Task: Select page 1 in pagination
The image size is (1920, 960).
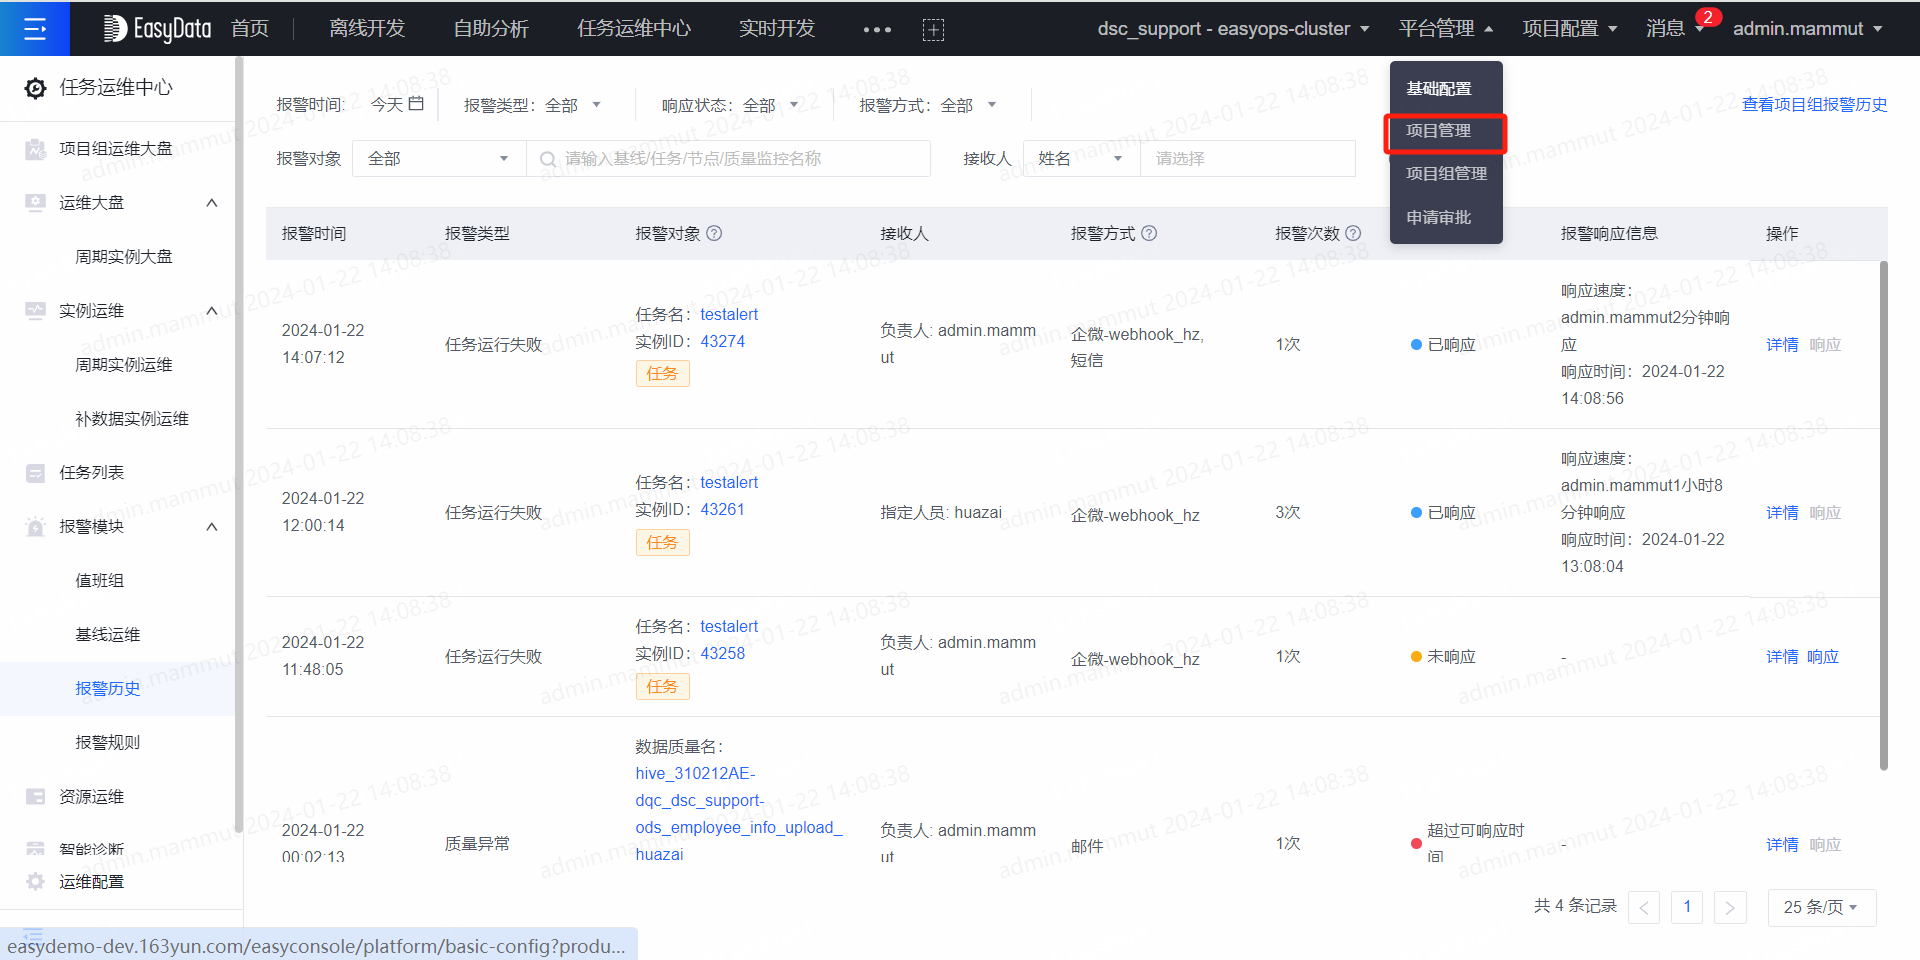Action: click(x=1687, y=907)
